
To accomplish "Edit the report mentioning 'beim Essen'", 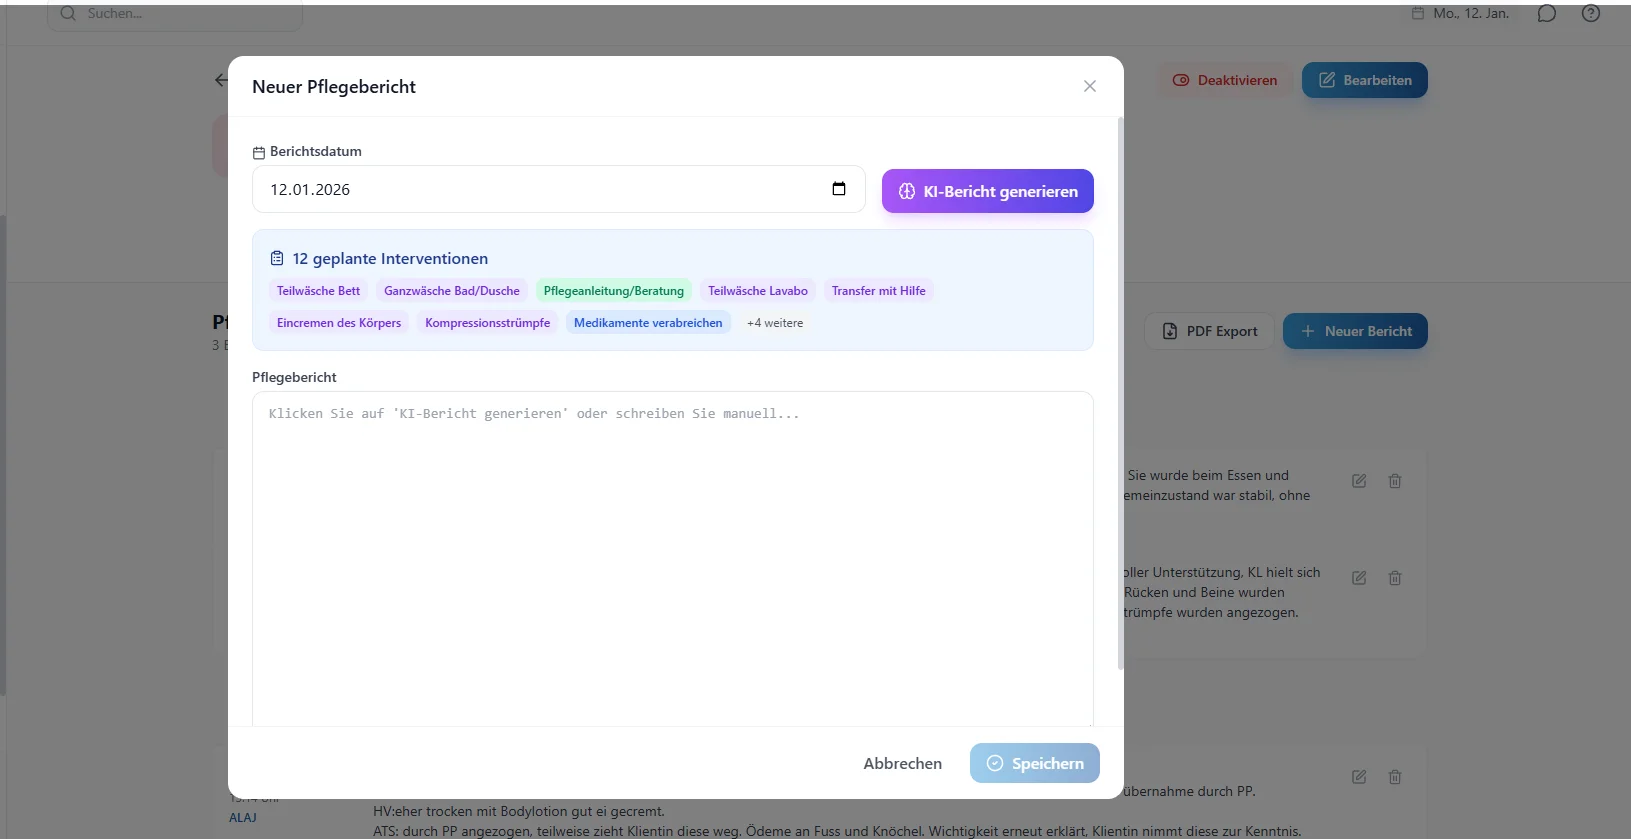I will (x=1359, y=481).
